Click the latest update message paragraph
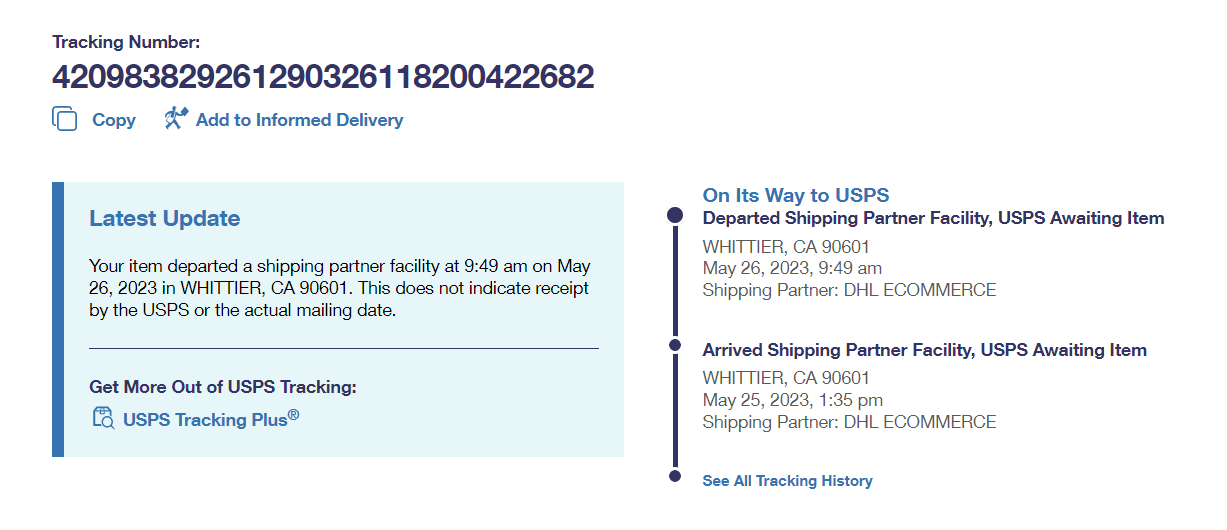 339,289
